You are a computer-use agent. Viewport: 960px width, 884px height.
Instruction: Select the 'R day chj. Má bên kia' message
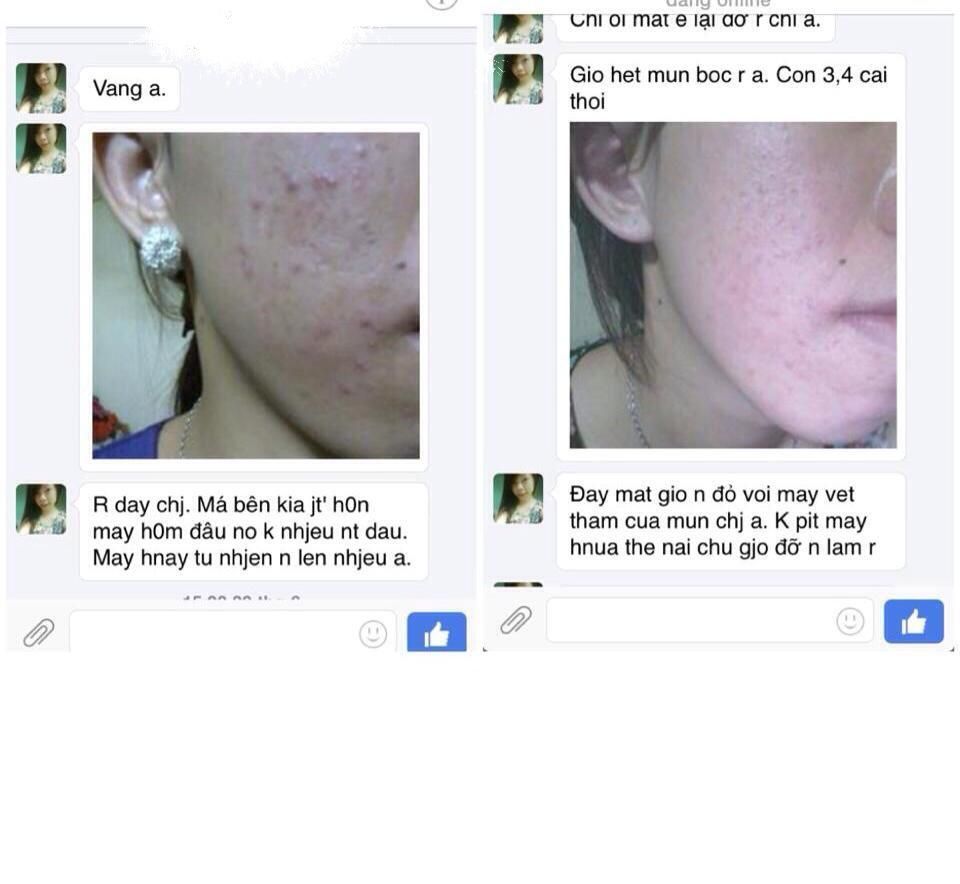click(x=253, y=531)
